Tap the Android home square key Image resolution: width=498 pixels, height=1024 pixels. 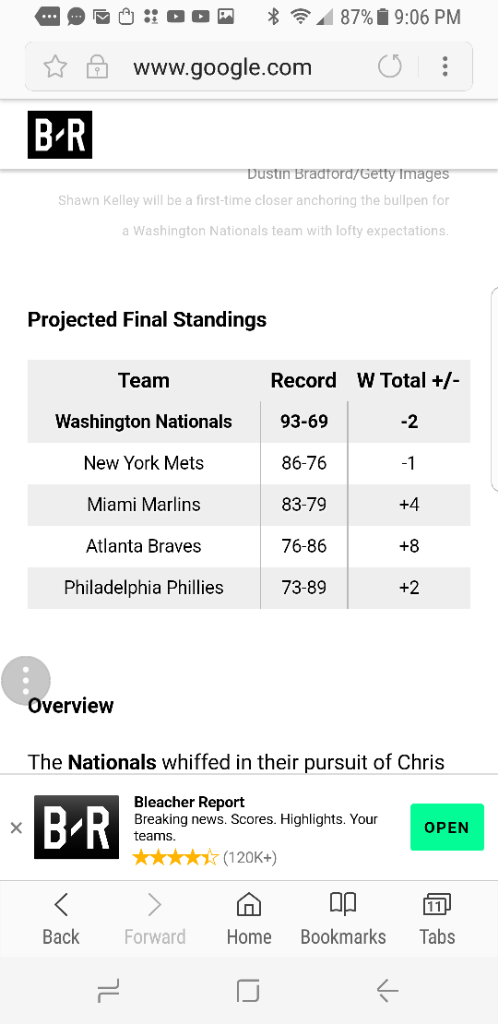(248, 991)
